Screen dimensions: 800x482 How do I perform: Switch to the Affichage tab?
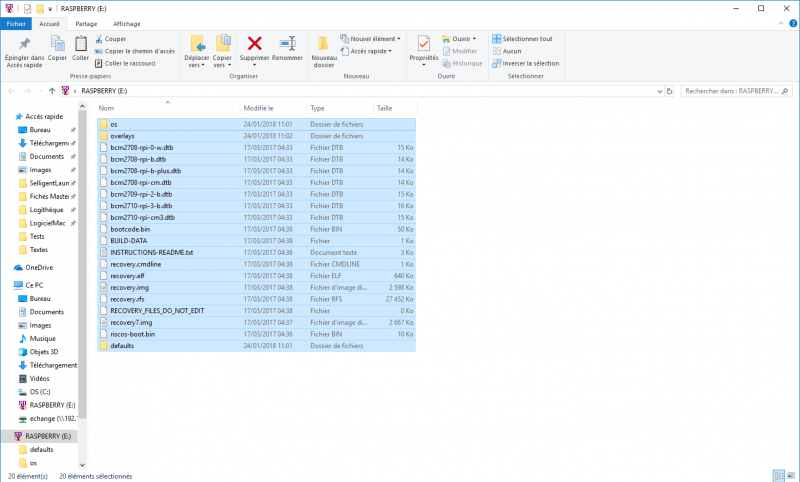point(127,23)
